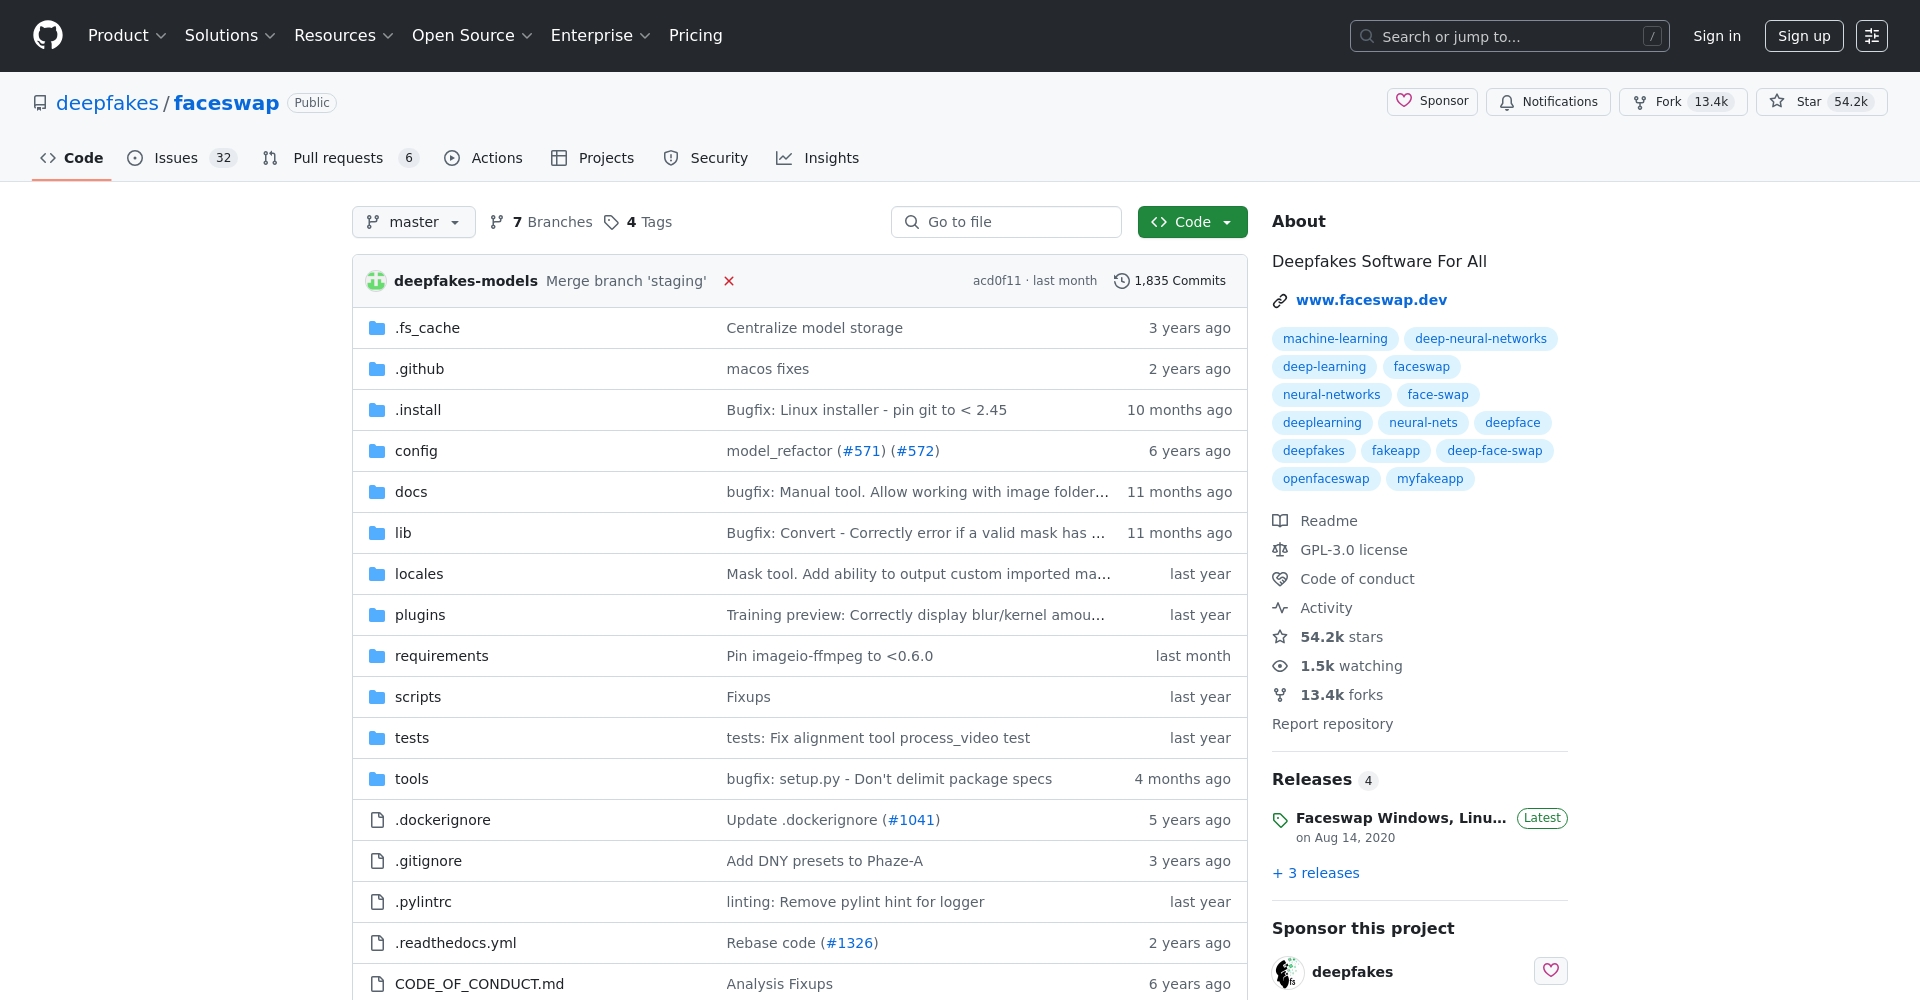The image size is (1920, 1000).
Task: Open the Open Source menu
Action: (472, 36)
